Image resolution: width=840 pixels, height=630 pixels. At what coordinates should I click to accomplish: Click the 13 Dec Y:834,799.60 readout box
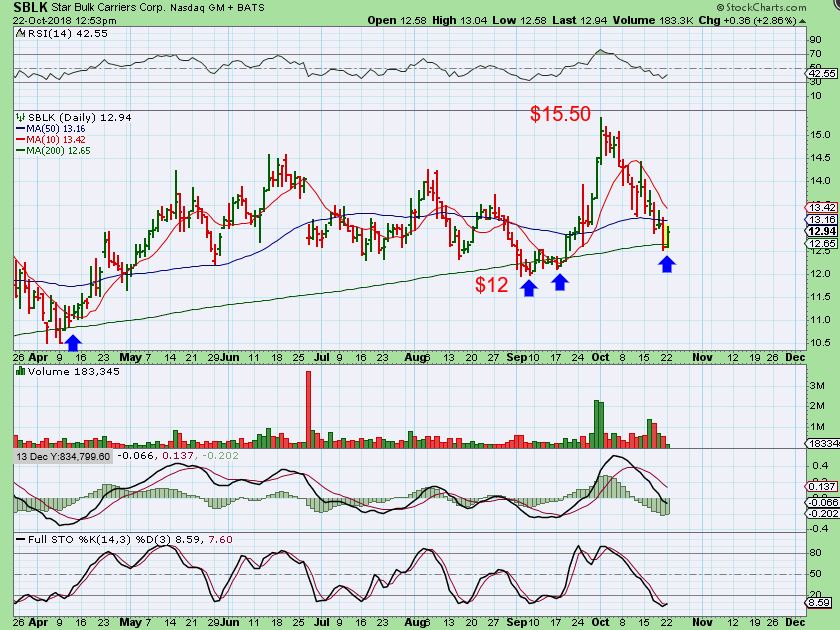(63, 456)
